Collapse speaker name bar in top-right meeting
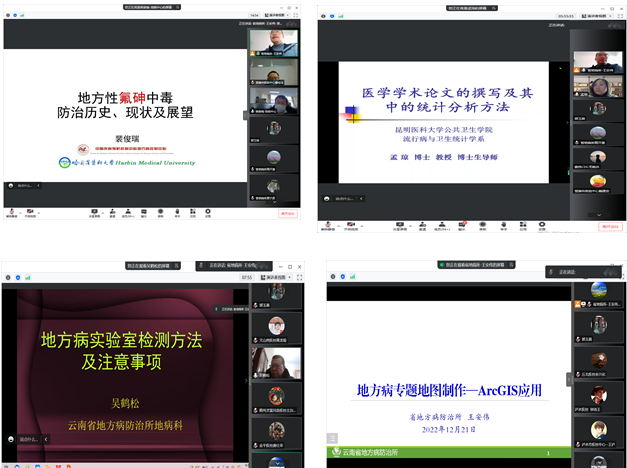This screenshot has width=627, height=468. tap(361, 198)
